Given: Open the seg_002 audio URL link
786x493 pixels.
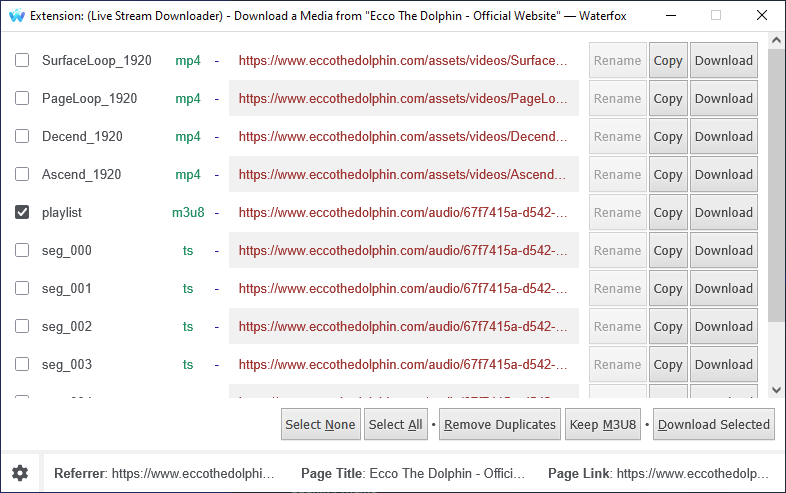Looking at the screenshot, I should tap(403, 326).
